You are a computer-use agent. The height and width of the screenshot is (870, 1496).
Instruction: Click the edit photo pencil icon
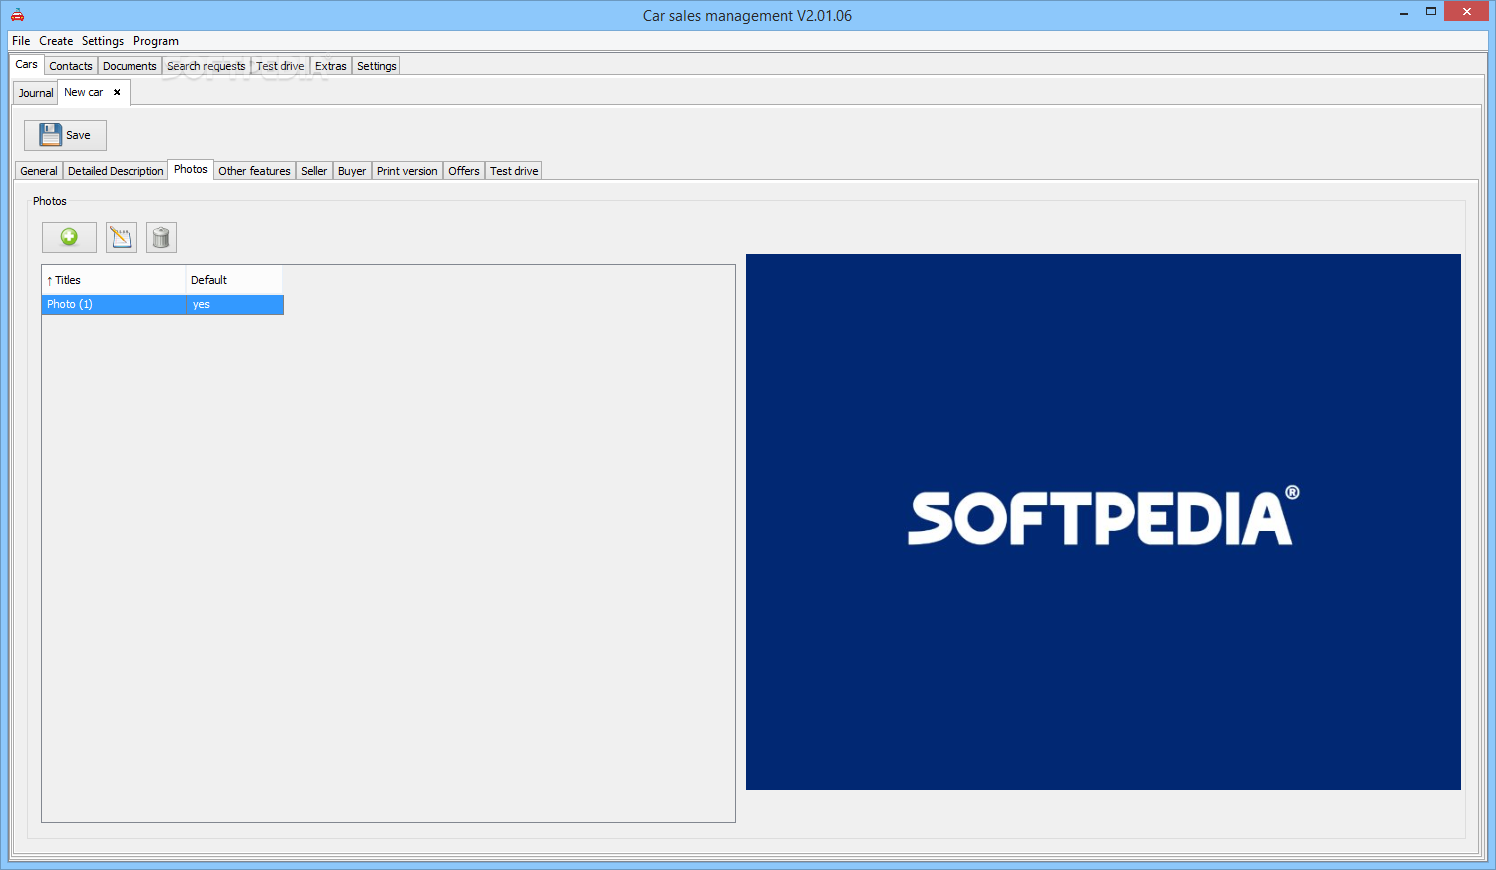pos(121,237)
